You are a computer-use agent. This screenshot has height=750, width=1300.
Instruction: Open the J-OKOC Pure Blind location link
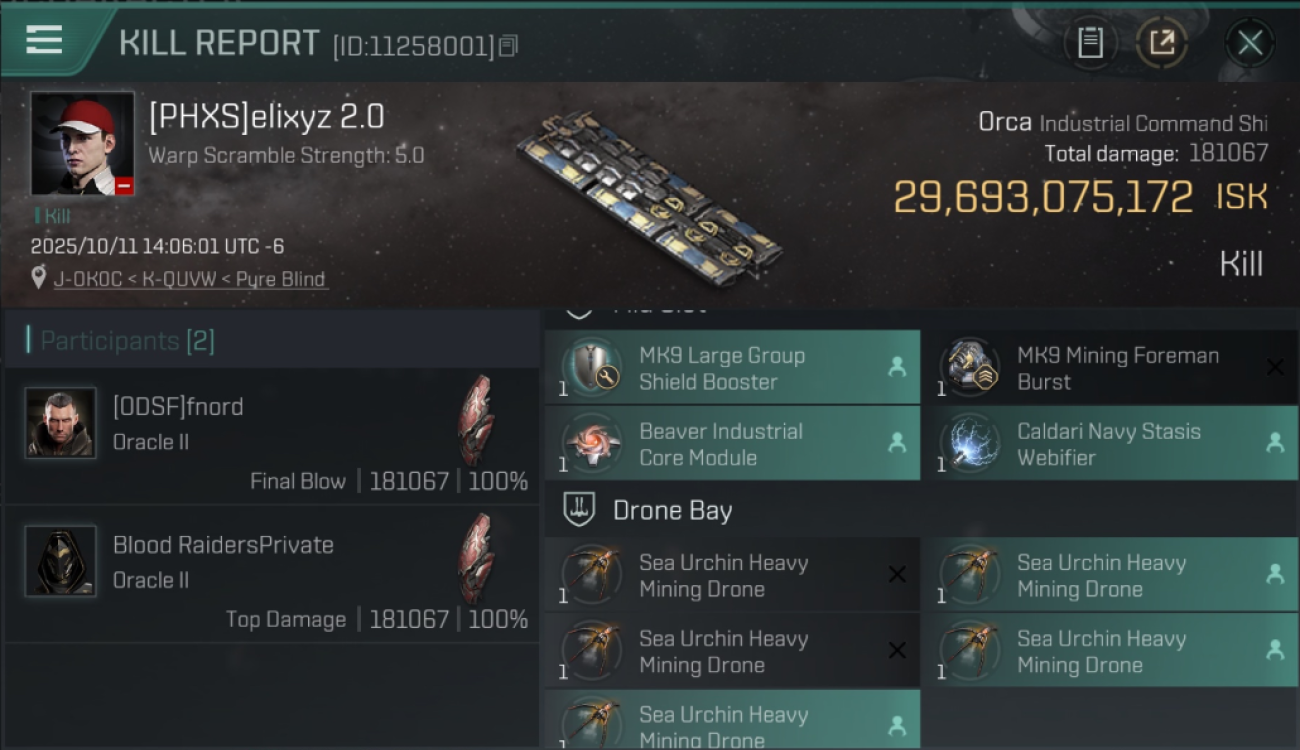190,279
